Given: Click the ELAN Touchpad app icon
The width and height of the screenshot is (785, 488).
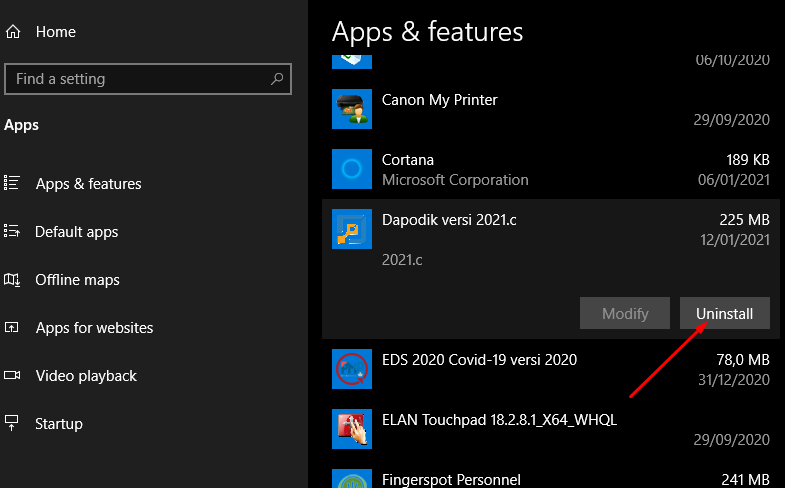Looking at the screenshot, I should pyautogui.click(x=352, y=429).
